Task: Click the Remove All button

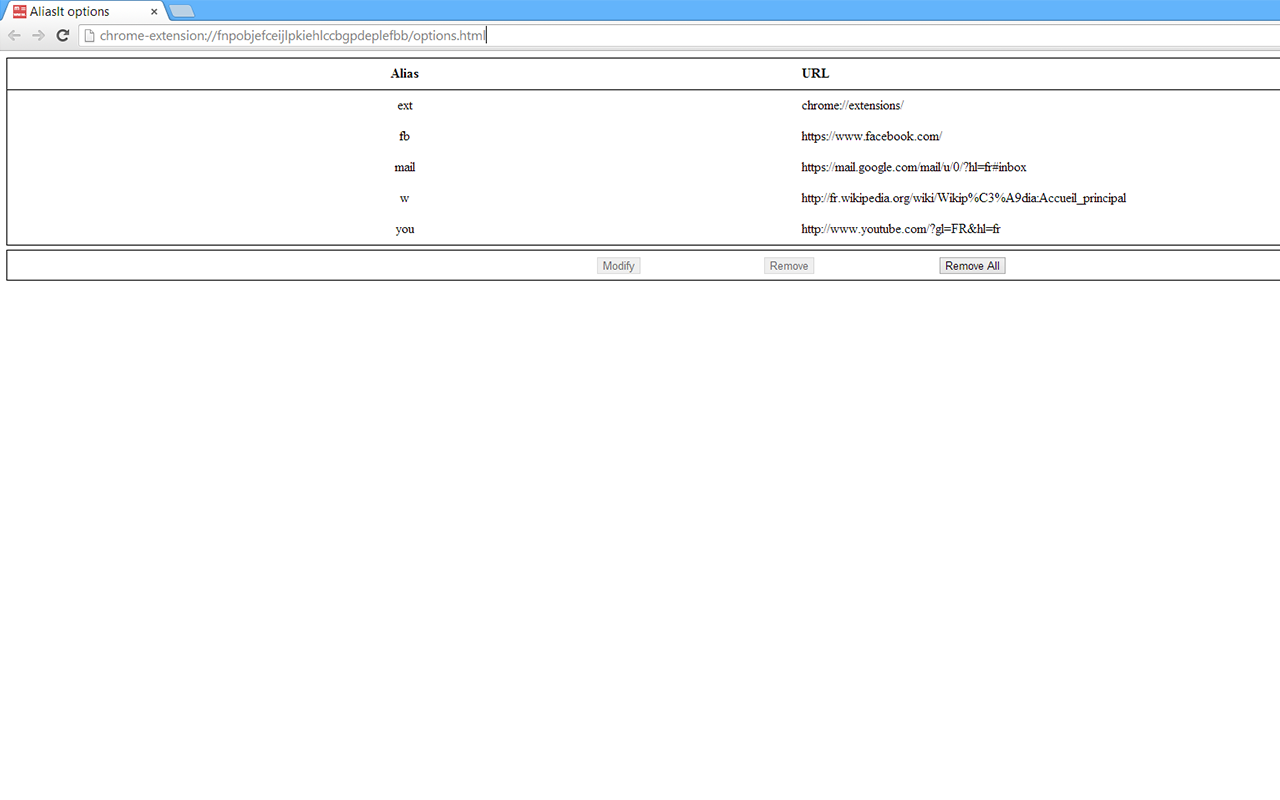Action: click(972, 266)
